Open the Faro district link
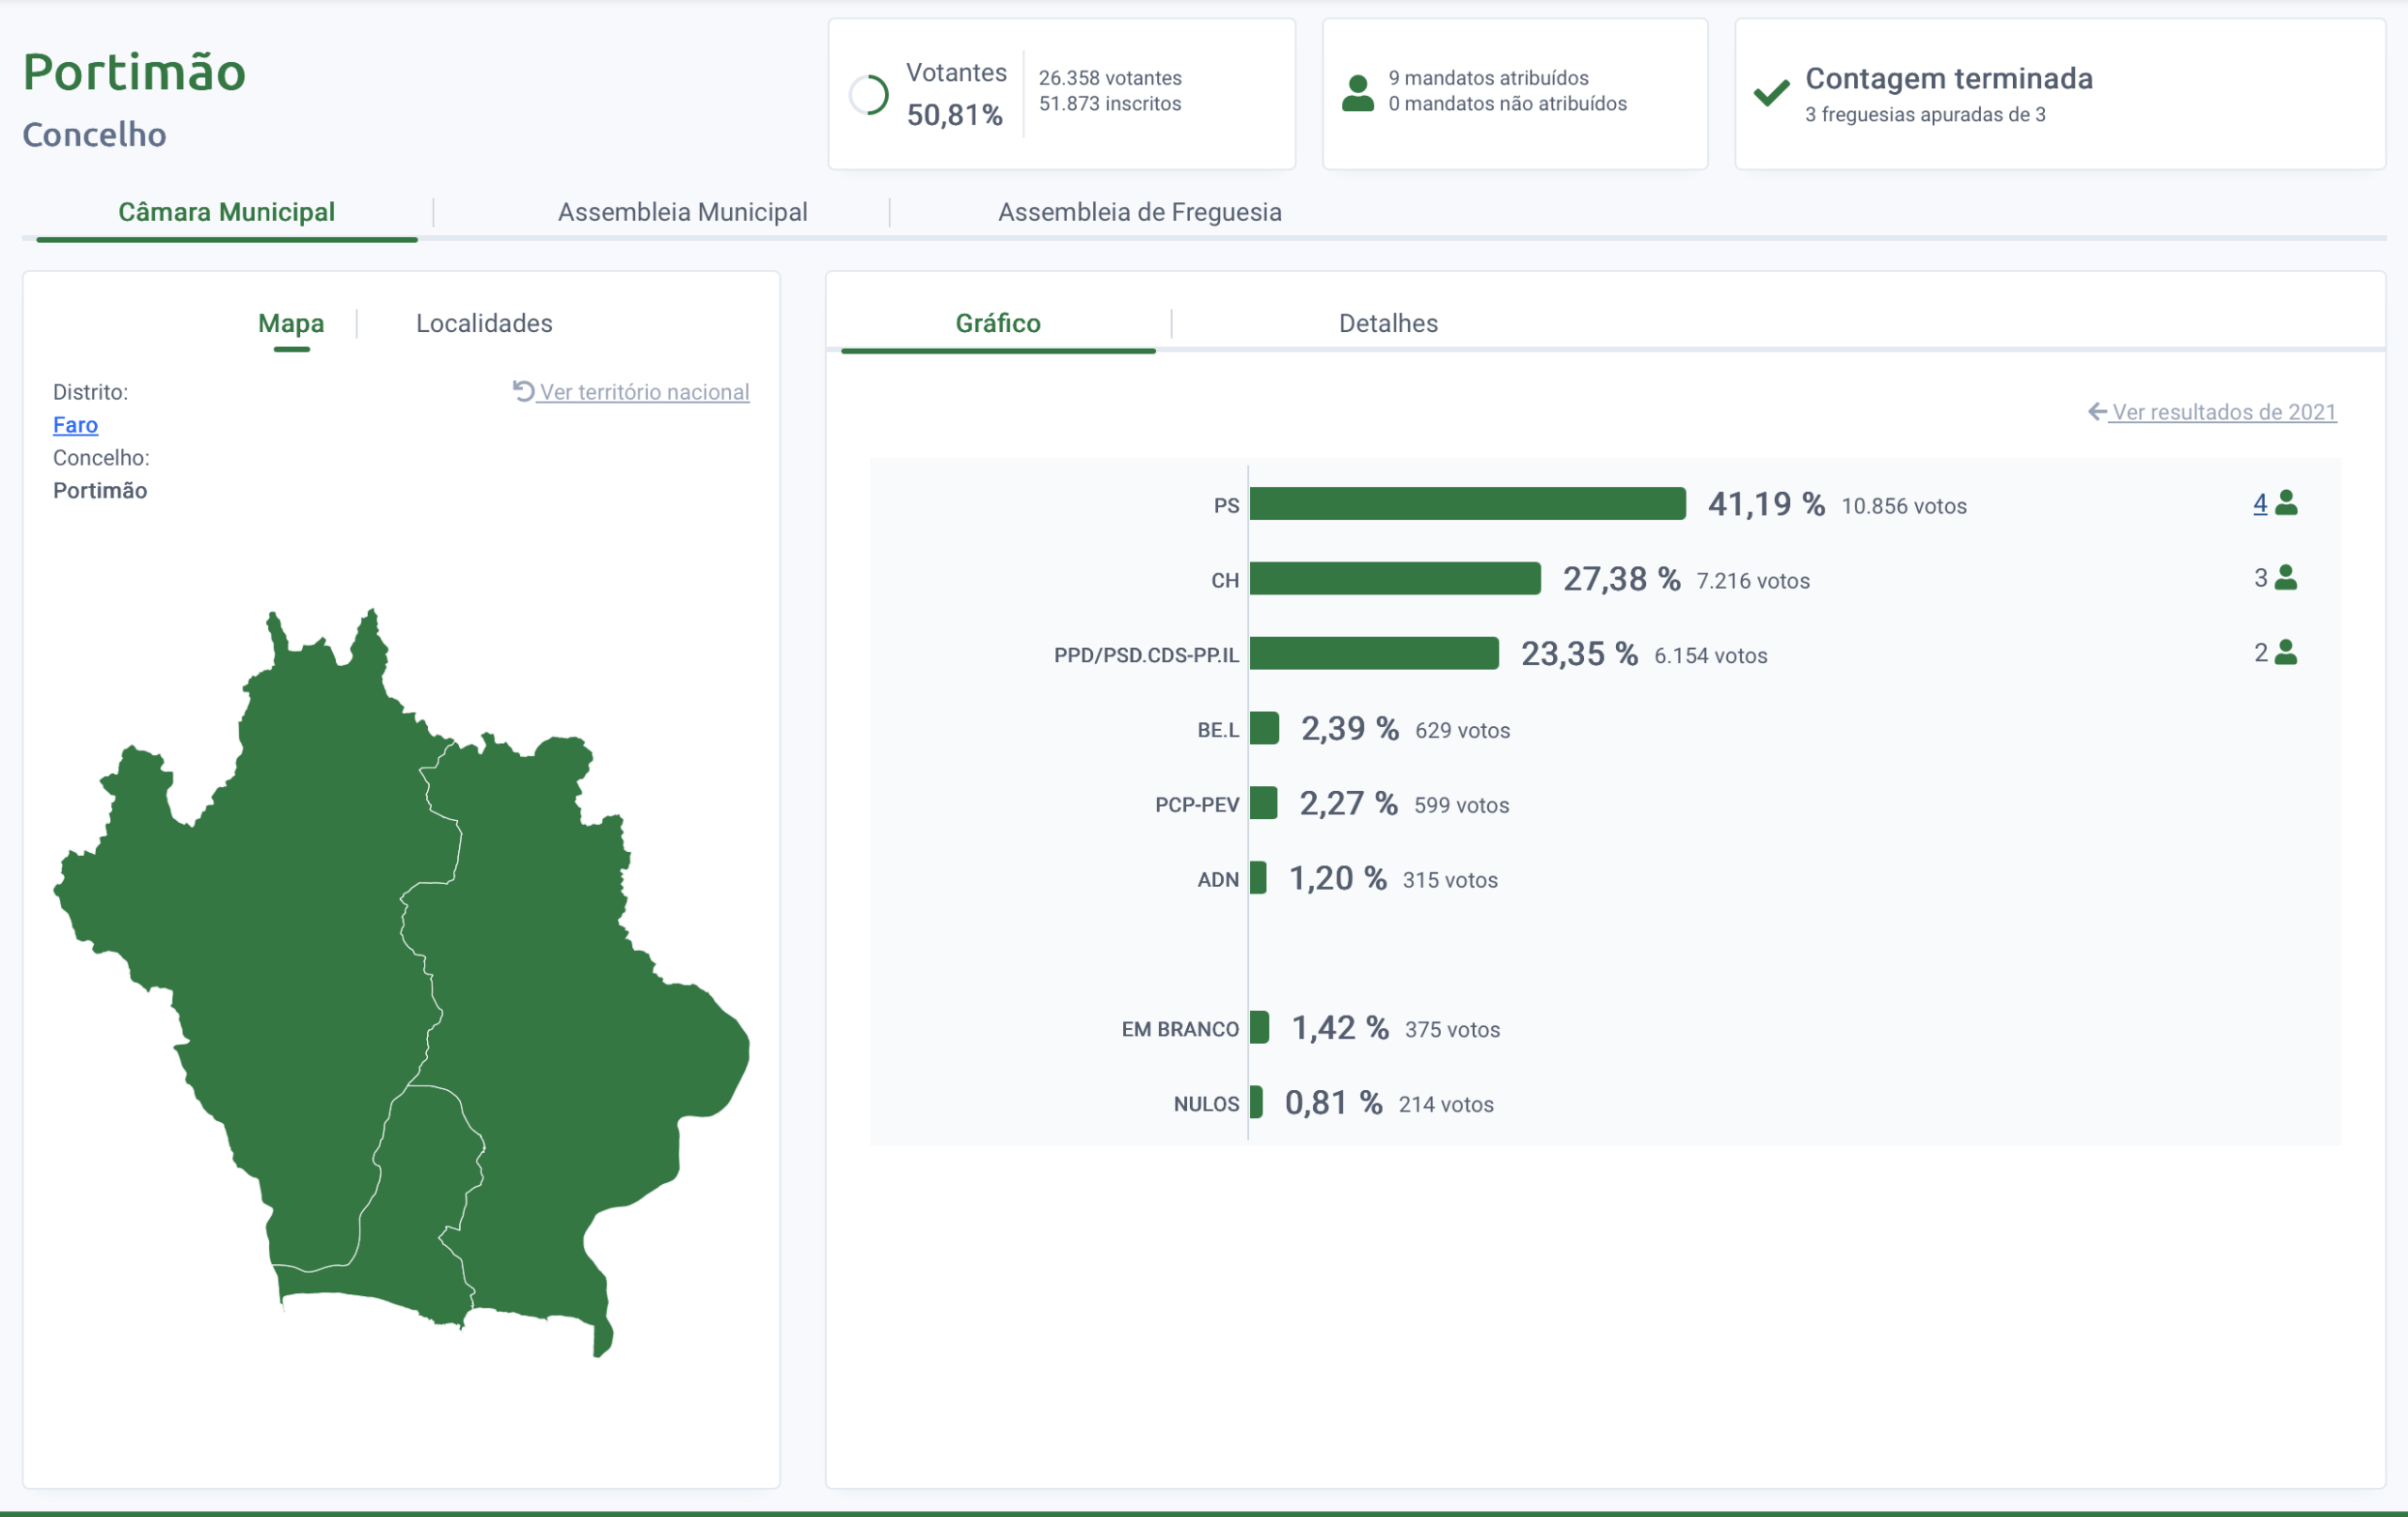Viewport: 2408px width, 1517px height. [x=75, y=425]
